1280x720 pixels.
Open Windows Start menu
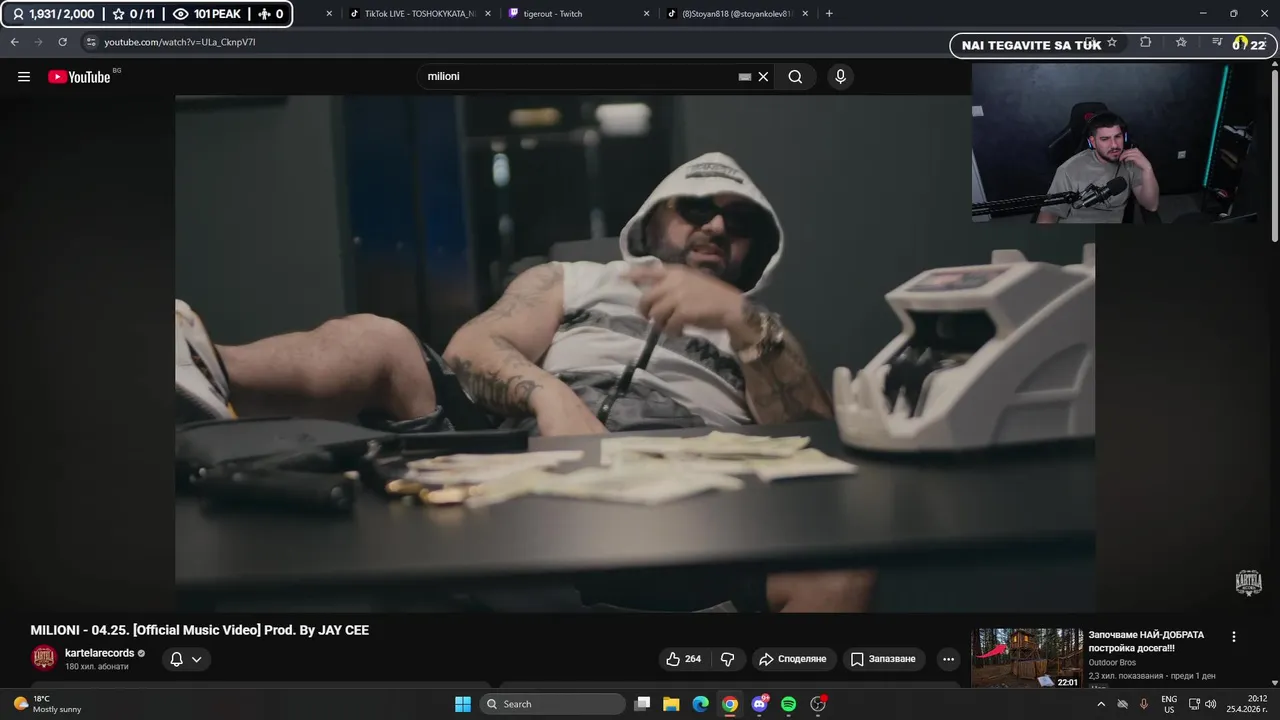coord(463,704)
